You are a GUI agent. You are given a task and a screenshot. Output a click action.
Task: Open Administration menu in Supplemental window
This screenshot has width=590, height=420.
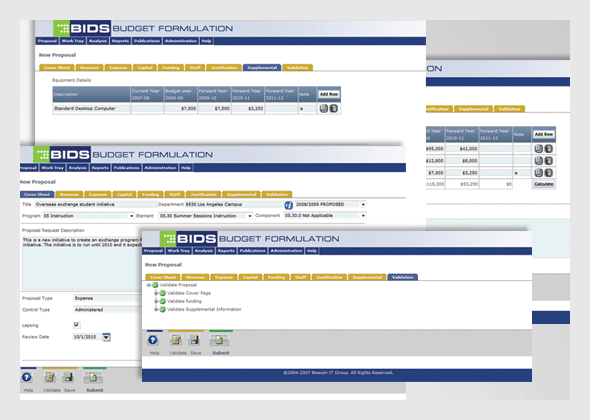tap(181, 41)
